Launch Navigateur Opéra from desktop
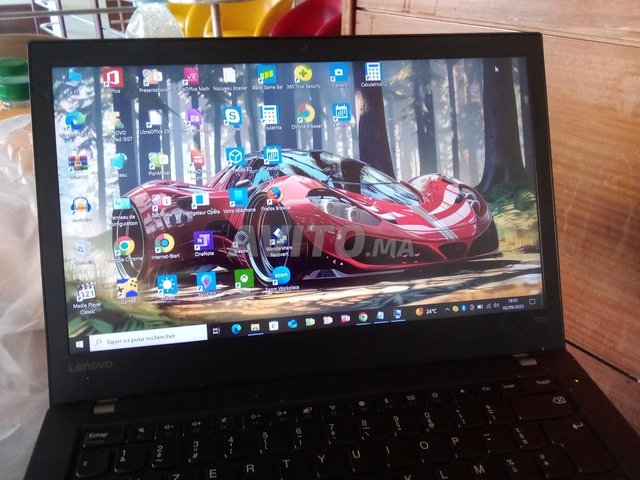 point(201,204)
